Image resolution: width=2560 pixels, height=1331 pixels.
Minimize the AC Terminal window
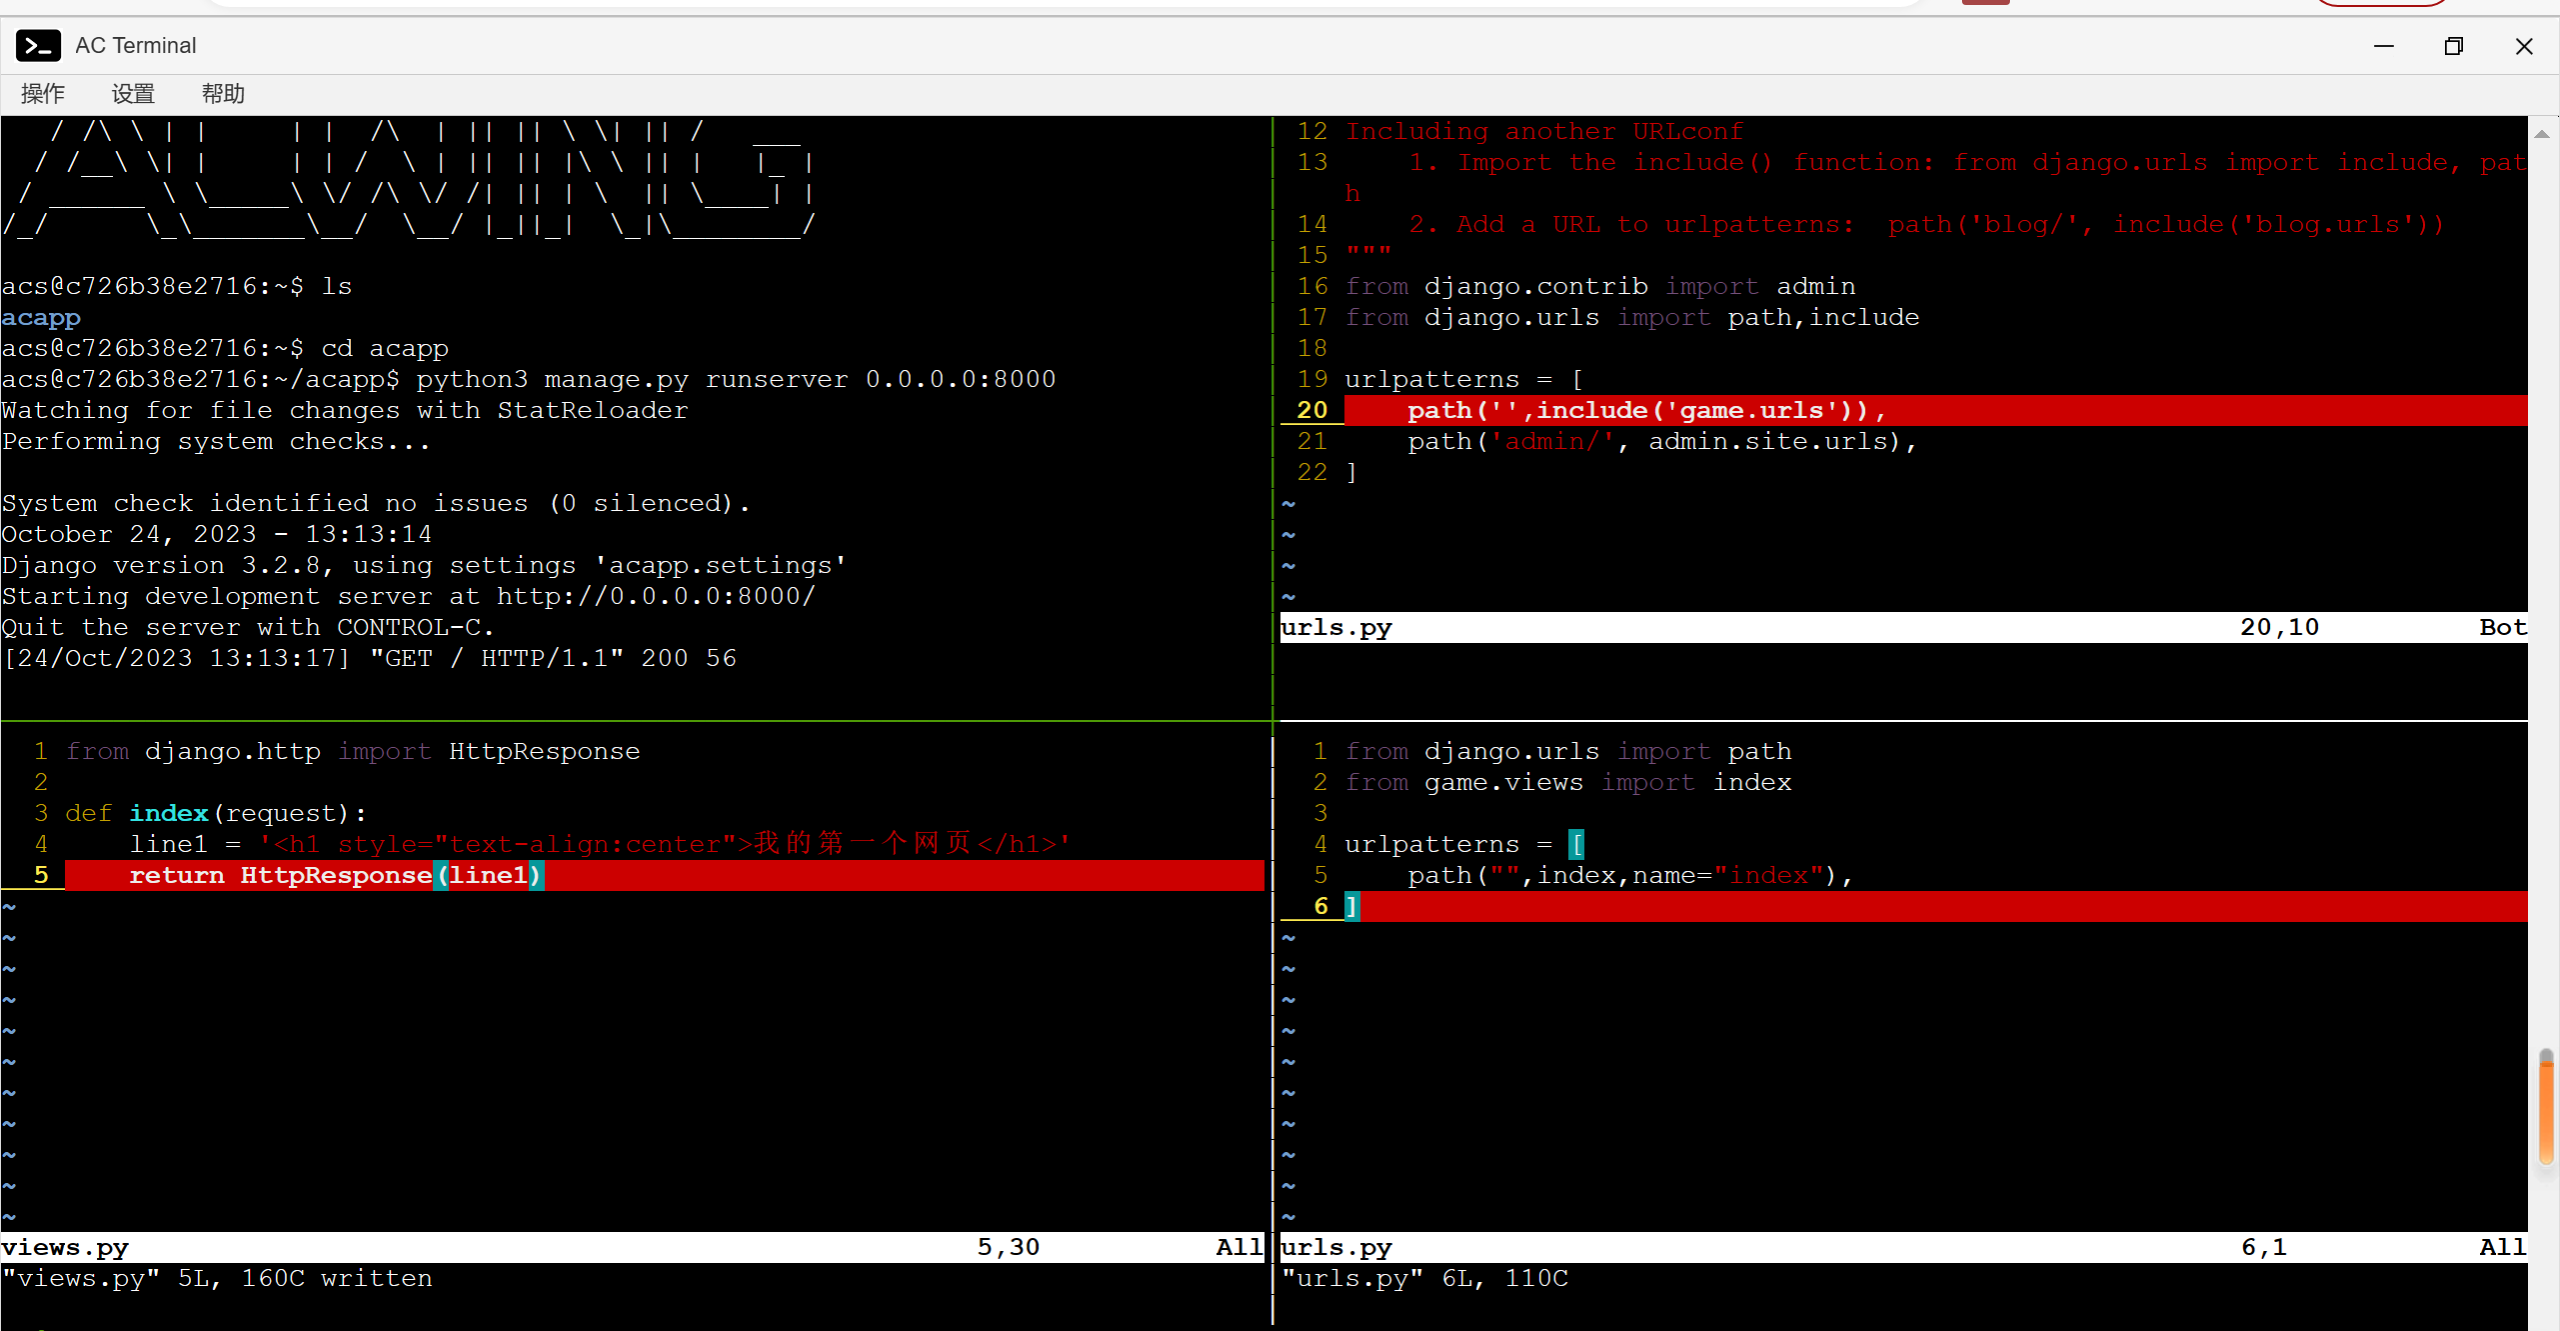(x=2384, y=46)
